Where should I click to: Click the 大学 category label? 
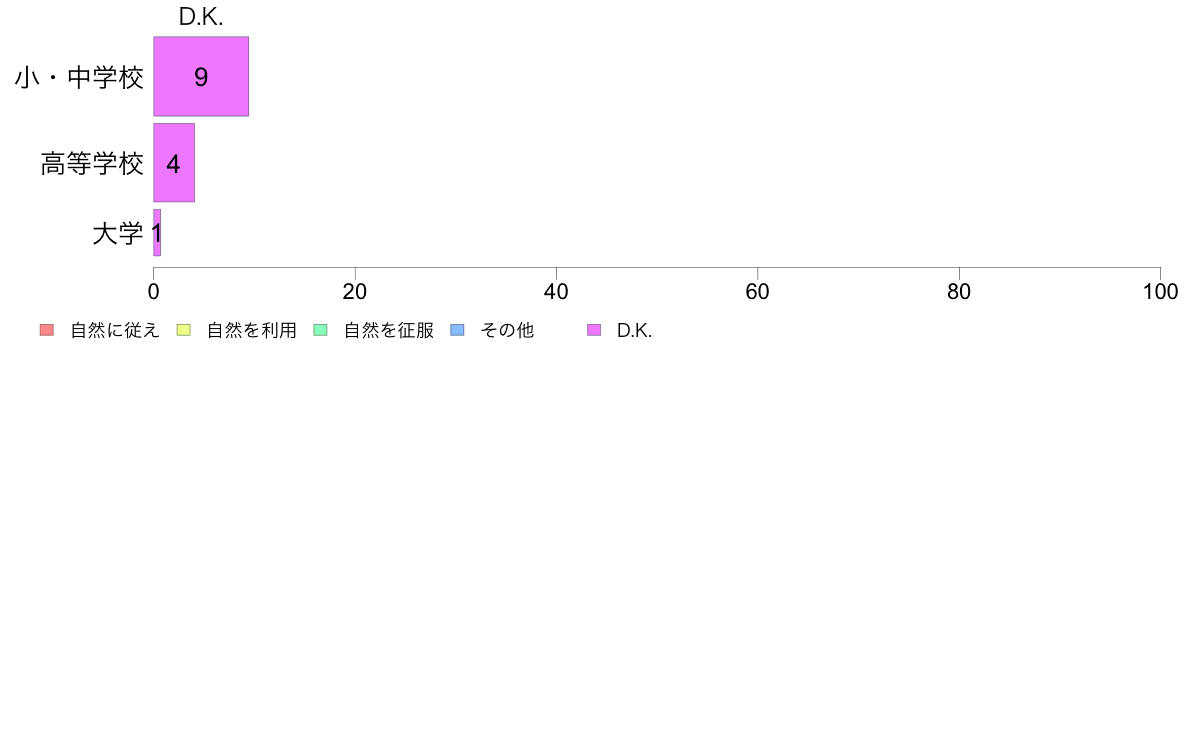pos(117,233)
